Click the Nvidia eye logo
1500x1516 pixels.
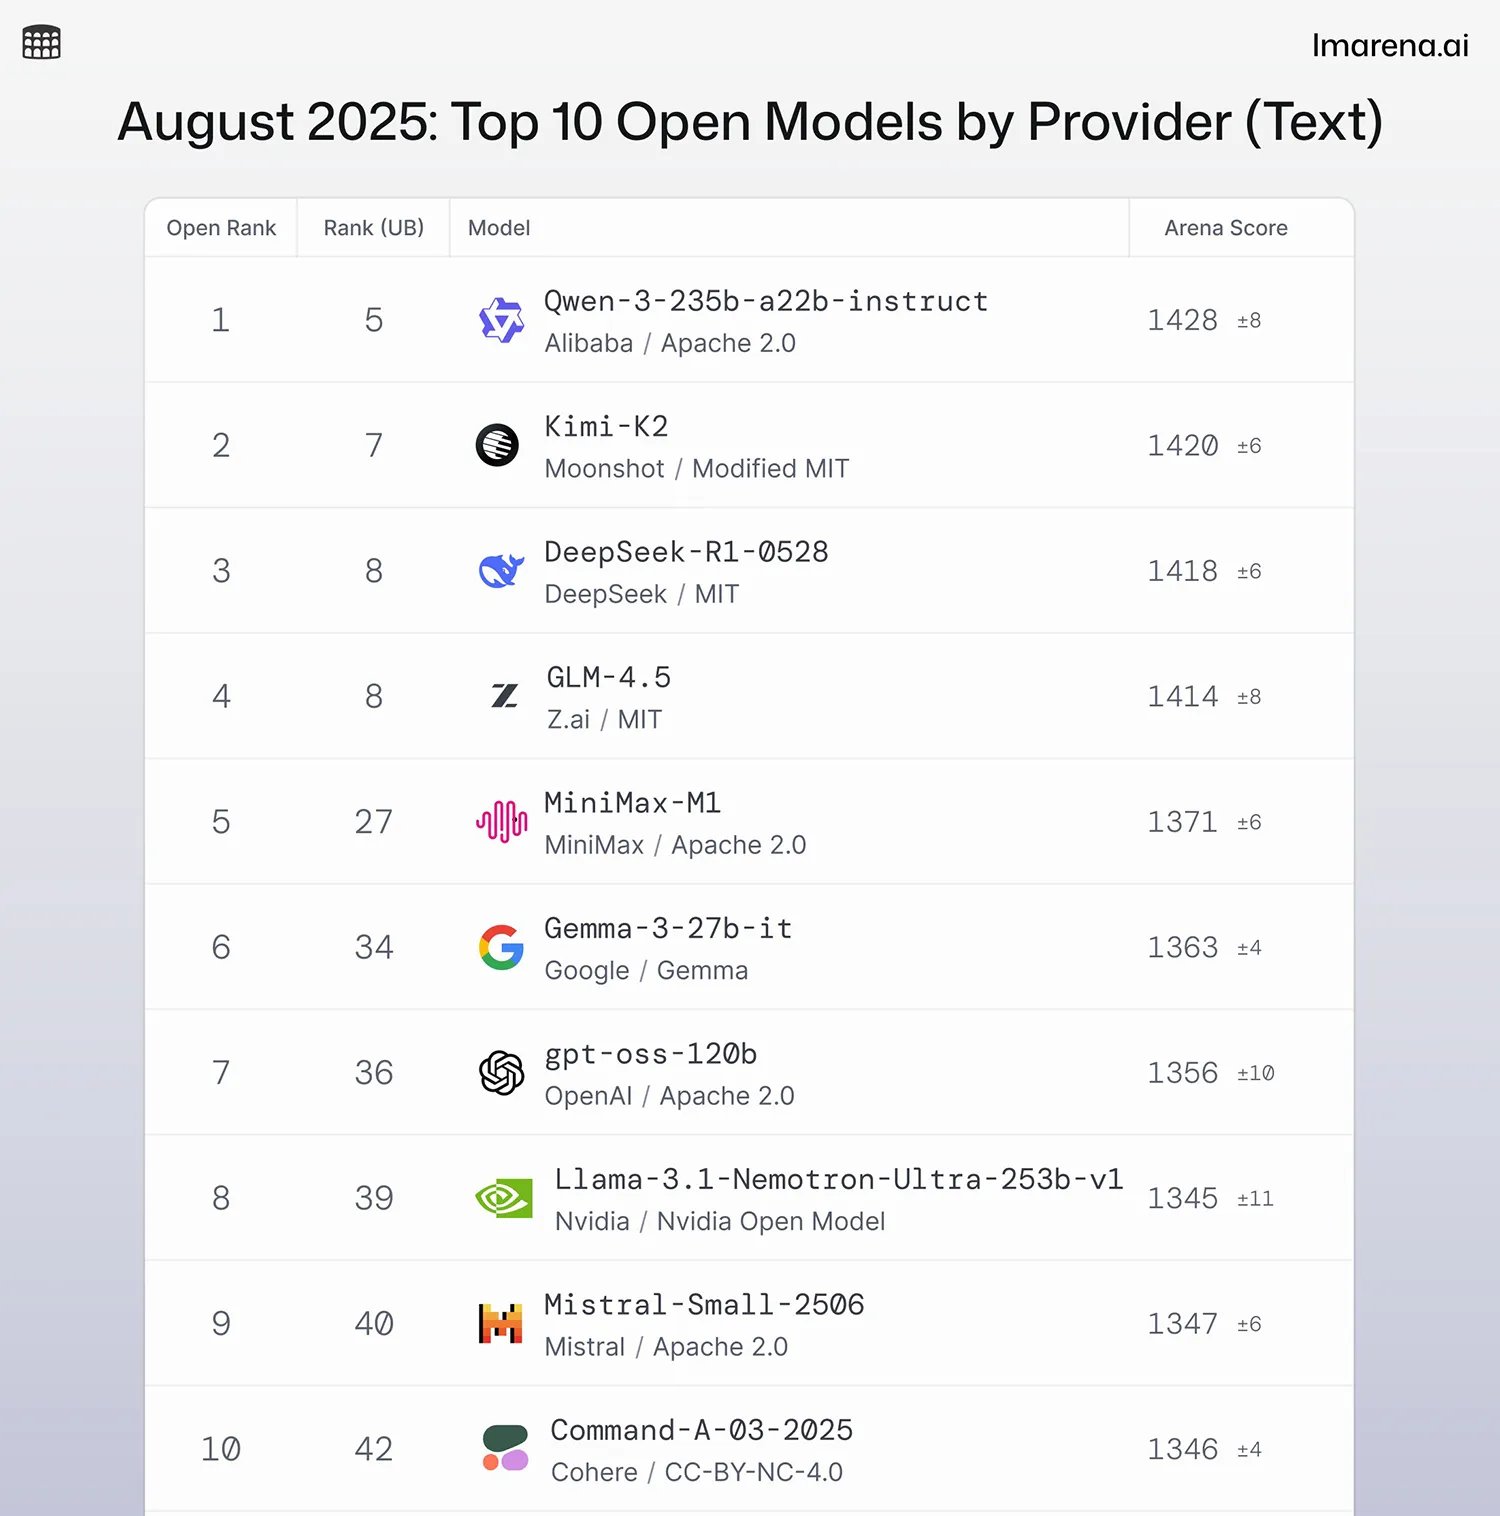tap(504, 1198)
